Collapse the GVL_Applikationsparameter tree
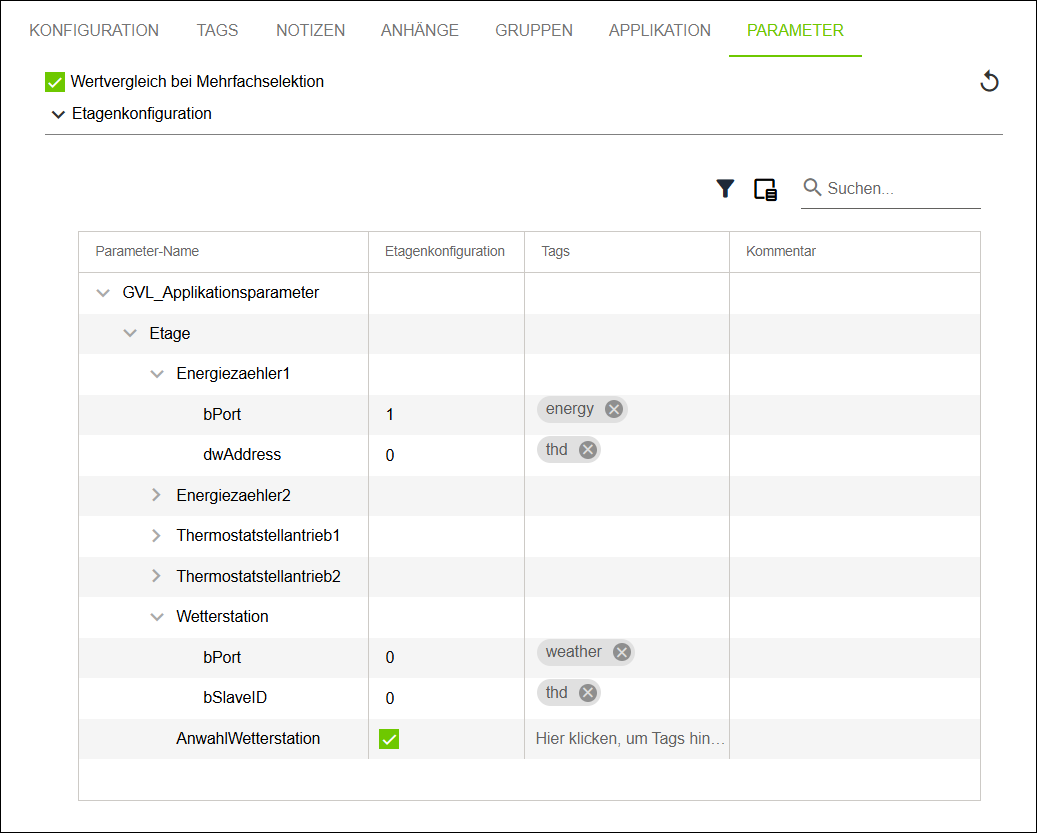The image size is (1037, 833). pyautogui.click(x=103, y=292)
